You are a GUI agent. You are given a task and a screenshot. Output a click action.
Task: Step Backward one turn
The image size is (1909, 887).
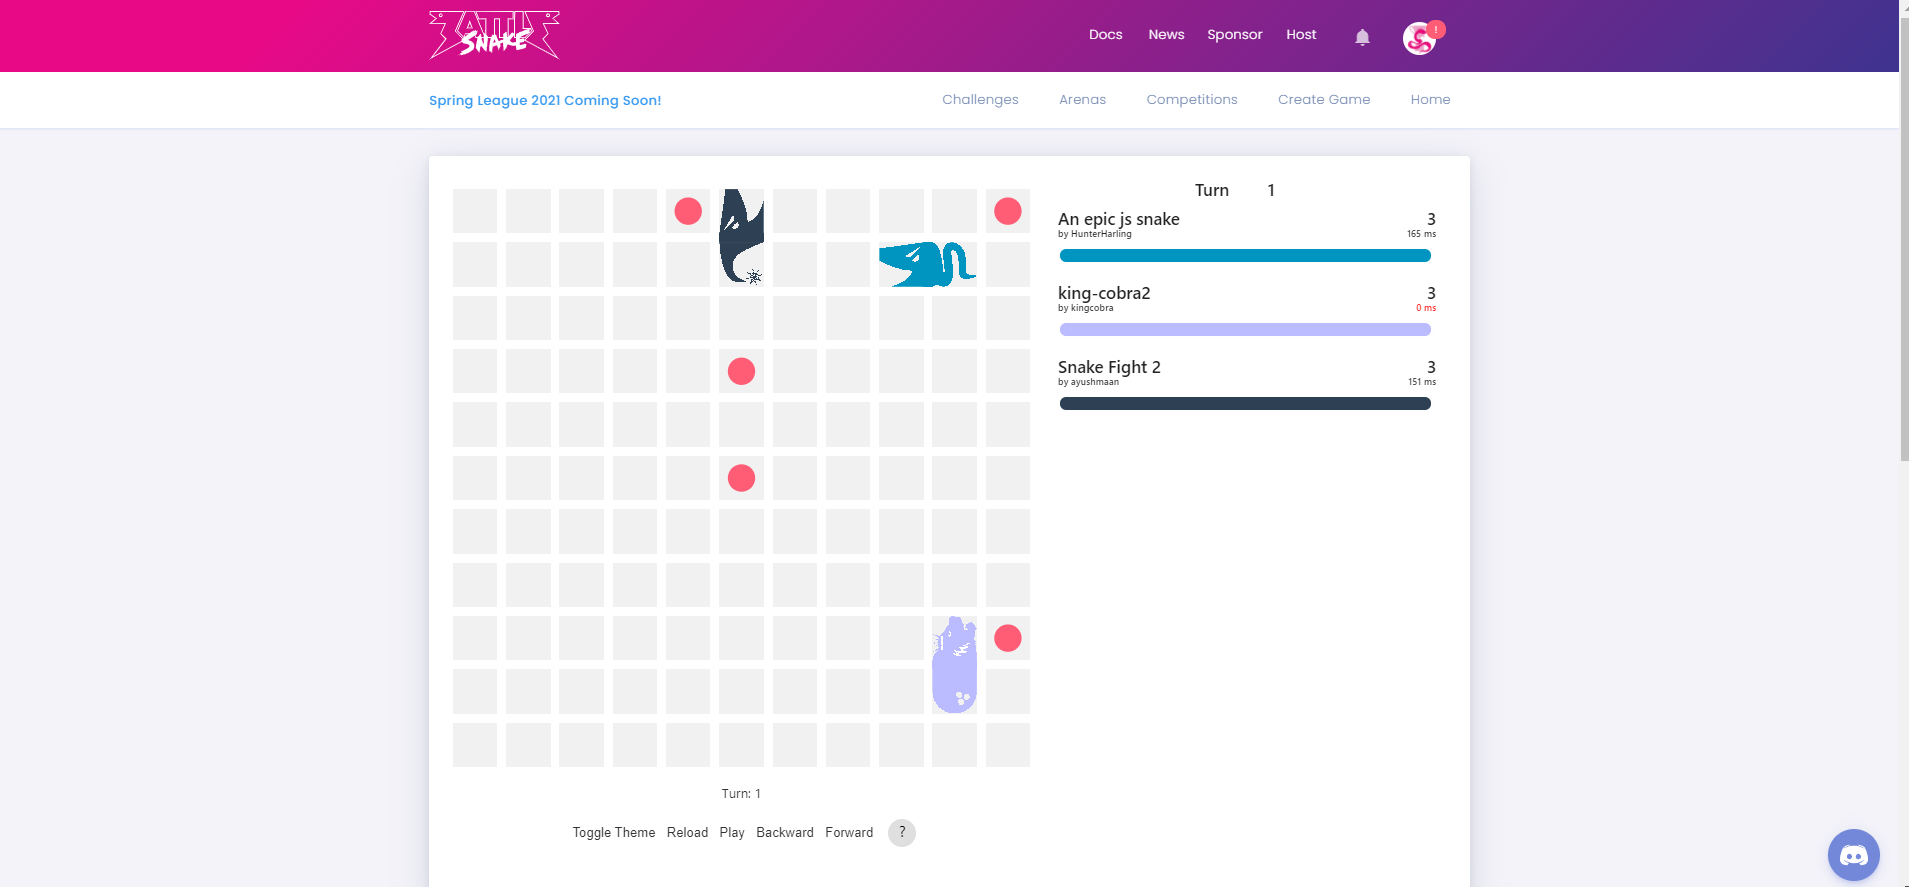coord(785,833)
